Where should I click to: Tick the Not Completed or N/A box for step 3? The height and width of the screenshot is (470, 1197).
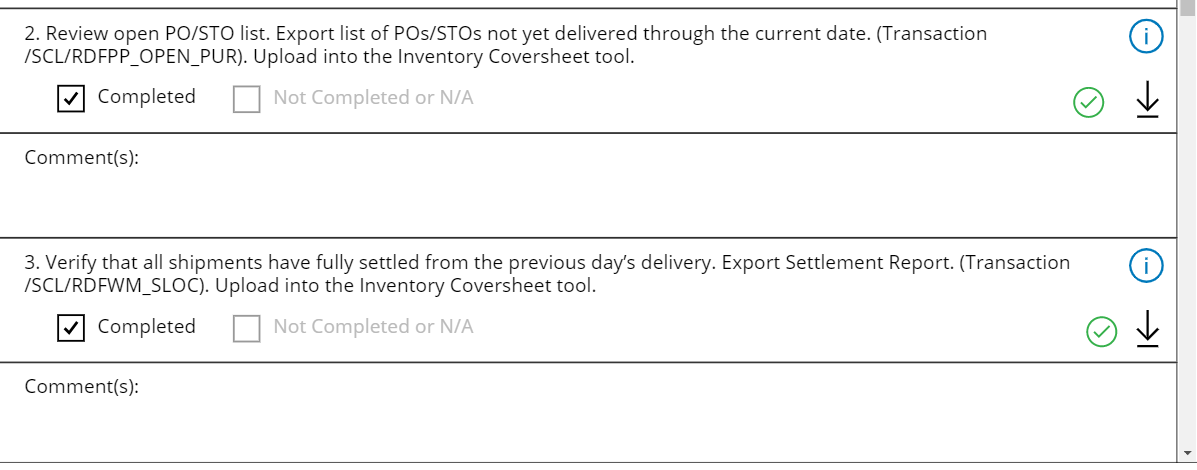[x=246, y=328]
